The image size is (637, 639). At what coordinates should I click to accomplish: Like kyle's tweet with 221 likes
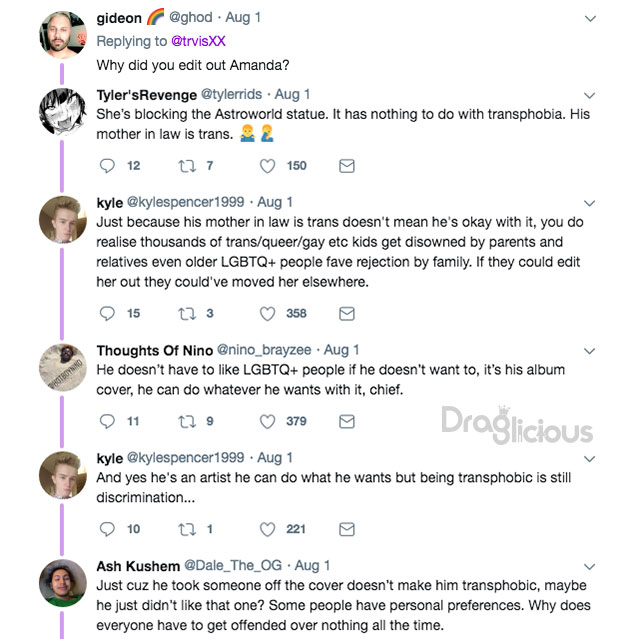(267, 529)
